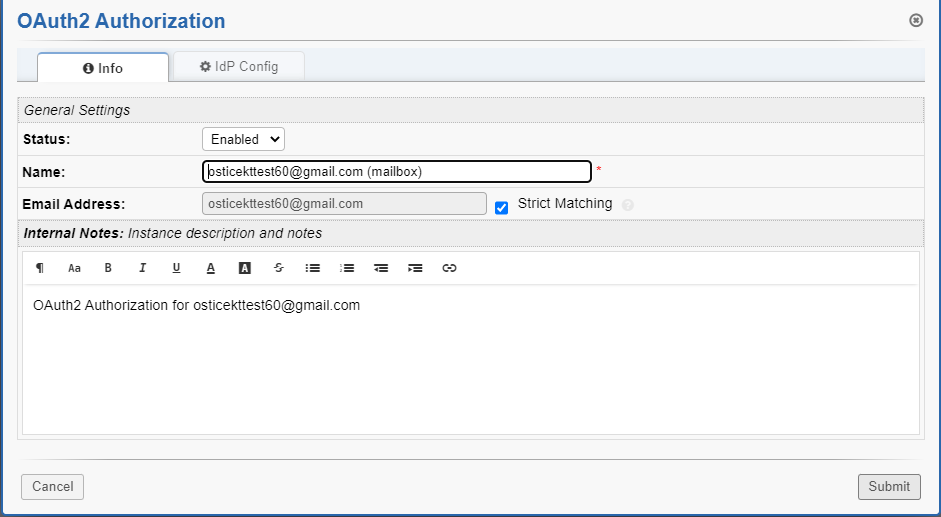Open the Status dropdown
The width and height of the screenshot is (941, 517).
243,139
